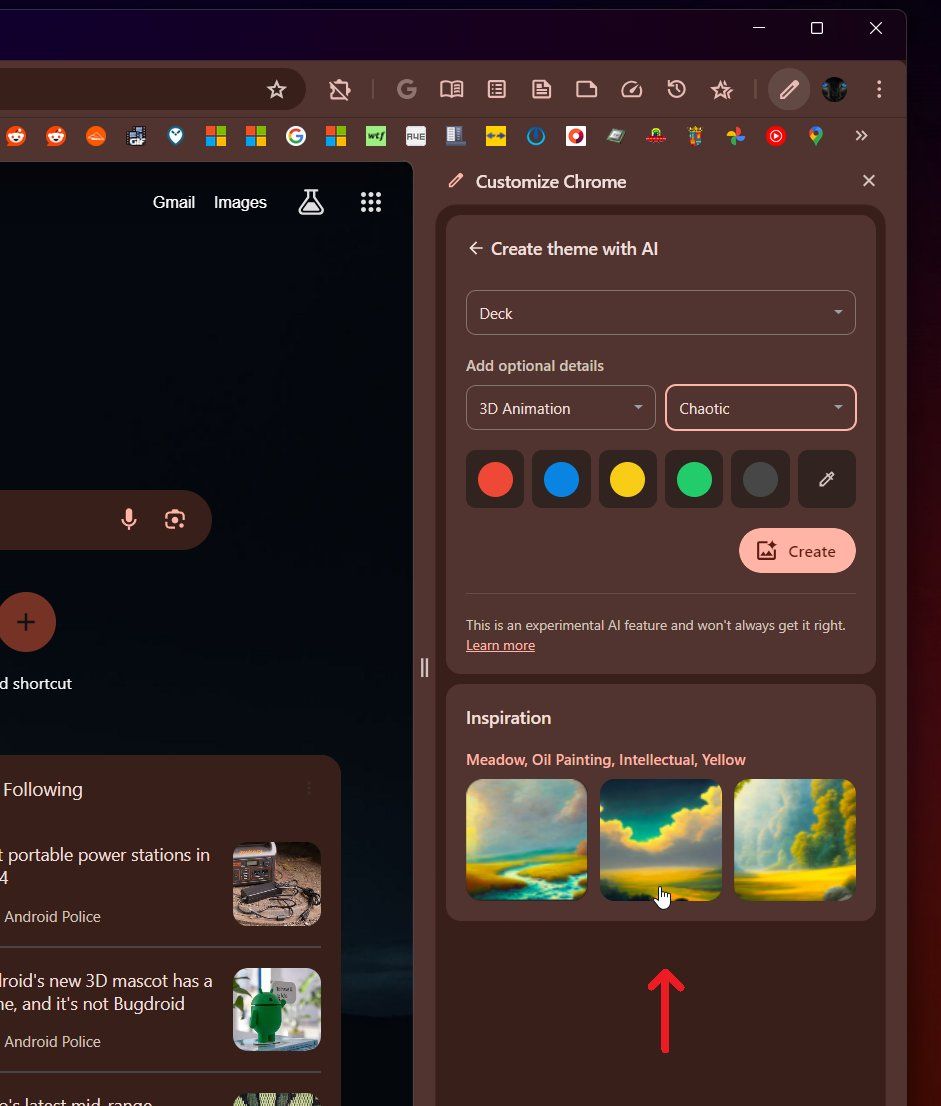The width and height of the screenshot is (941, 1106).
Task: Select the middle Meadow inspiration thumbnail
Action: 660,840
